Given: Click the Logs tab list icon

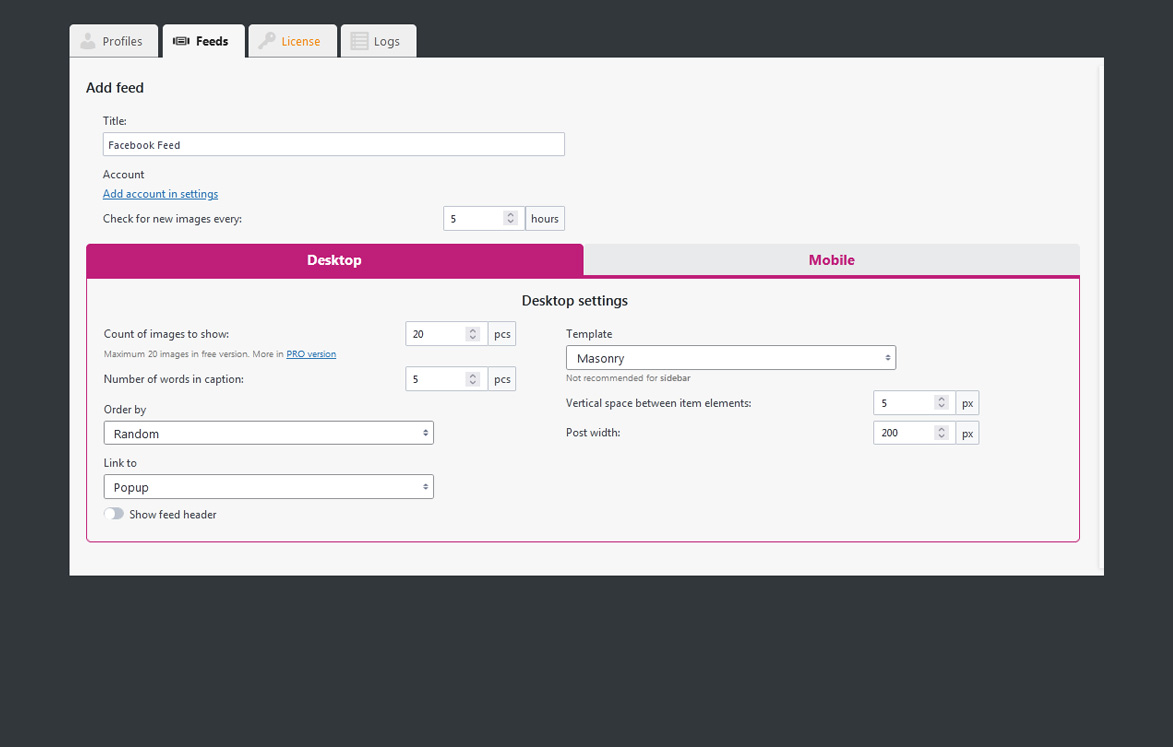Looking at the screenshot, I should point(359,41).
